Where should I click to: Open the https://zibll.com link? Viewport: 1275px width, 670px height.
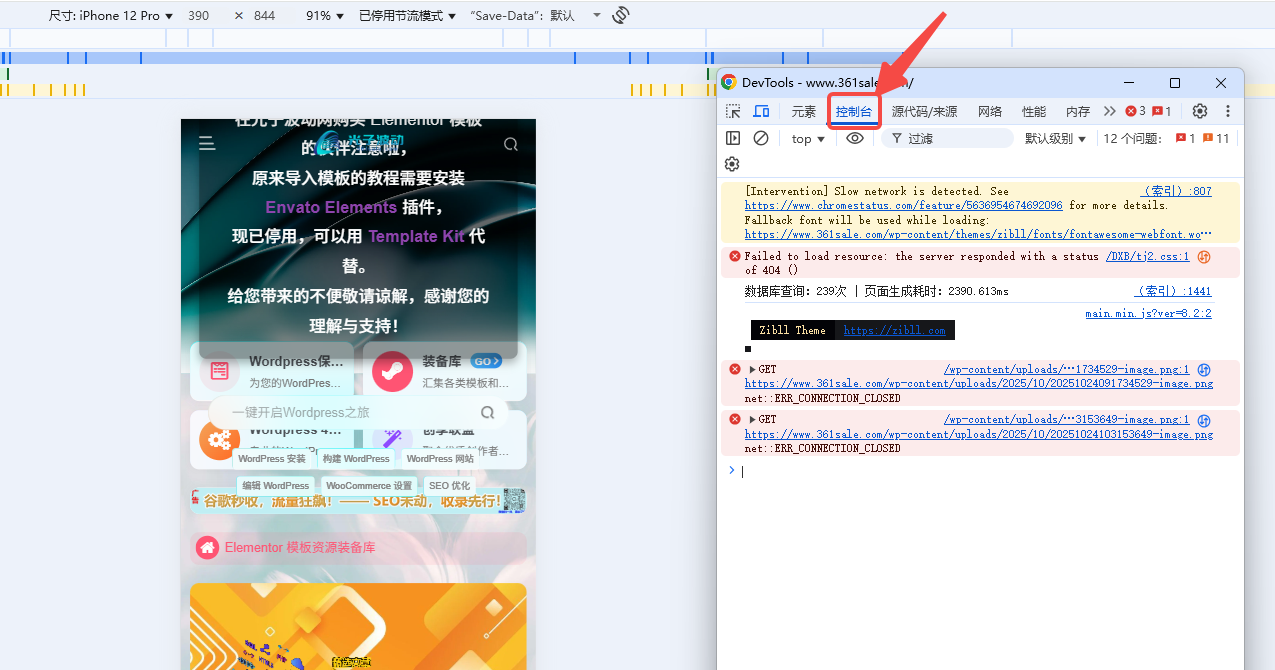[x=894, y=330]
